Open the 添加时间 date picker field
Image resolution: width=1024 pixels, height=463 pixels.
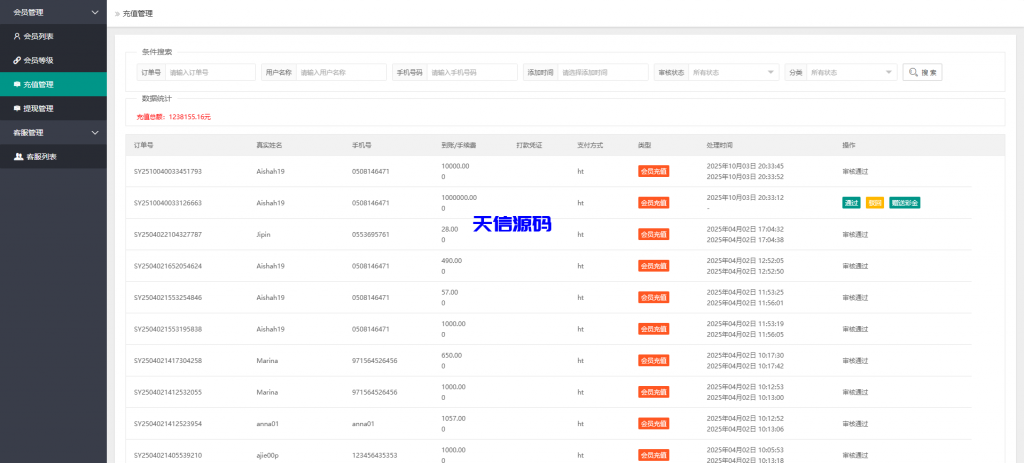(603, 72)
